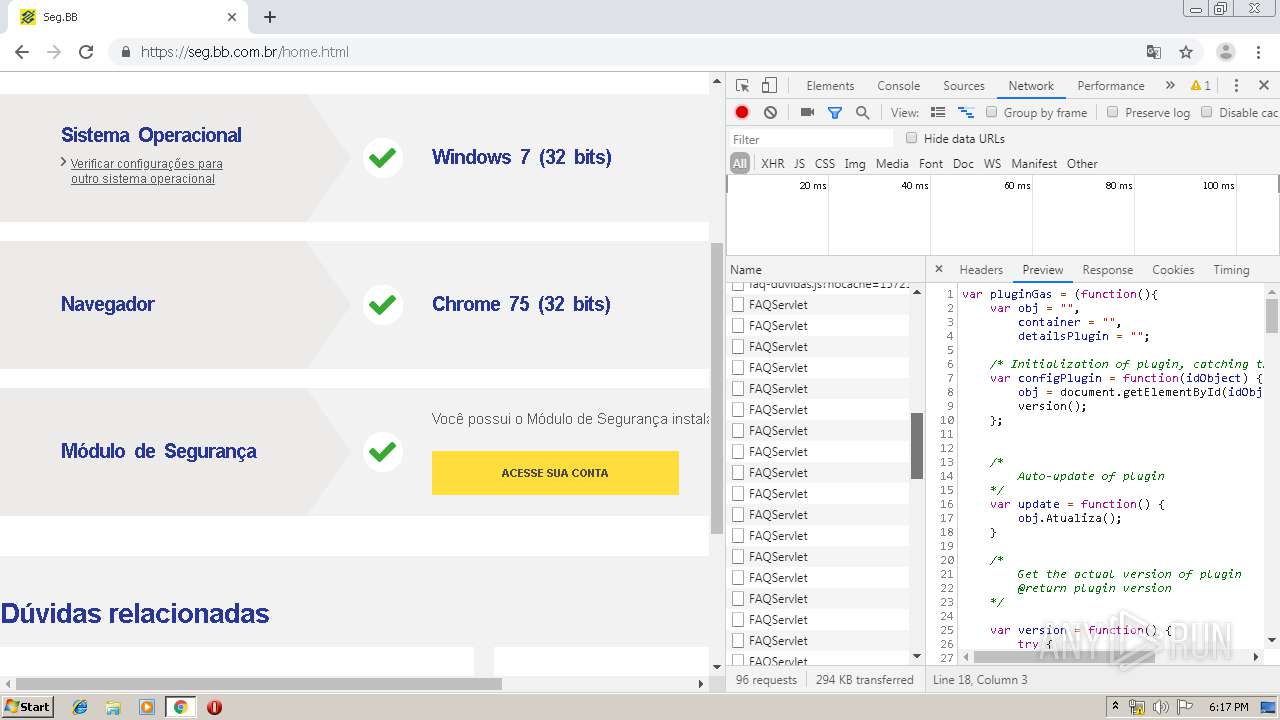Toggle the network filter funnel icon
The width and height of the screenshot is (1280, 720).
[835, 113]
